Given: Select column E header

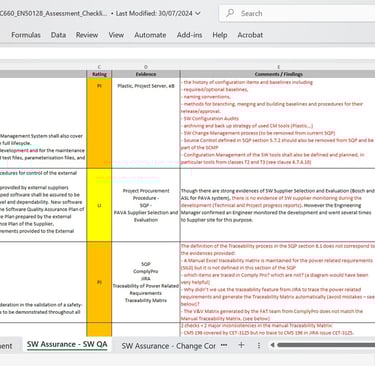Looking at the screenshot, I should coord(278,67).
